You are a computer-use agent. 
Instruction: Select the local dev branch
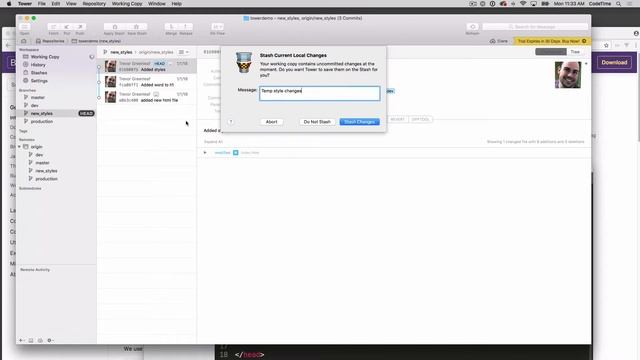point(56,105)
